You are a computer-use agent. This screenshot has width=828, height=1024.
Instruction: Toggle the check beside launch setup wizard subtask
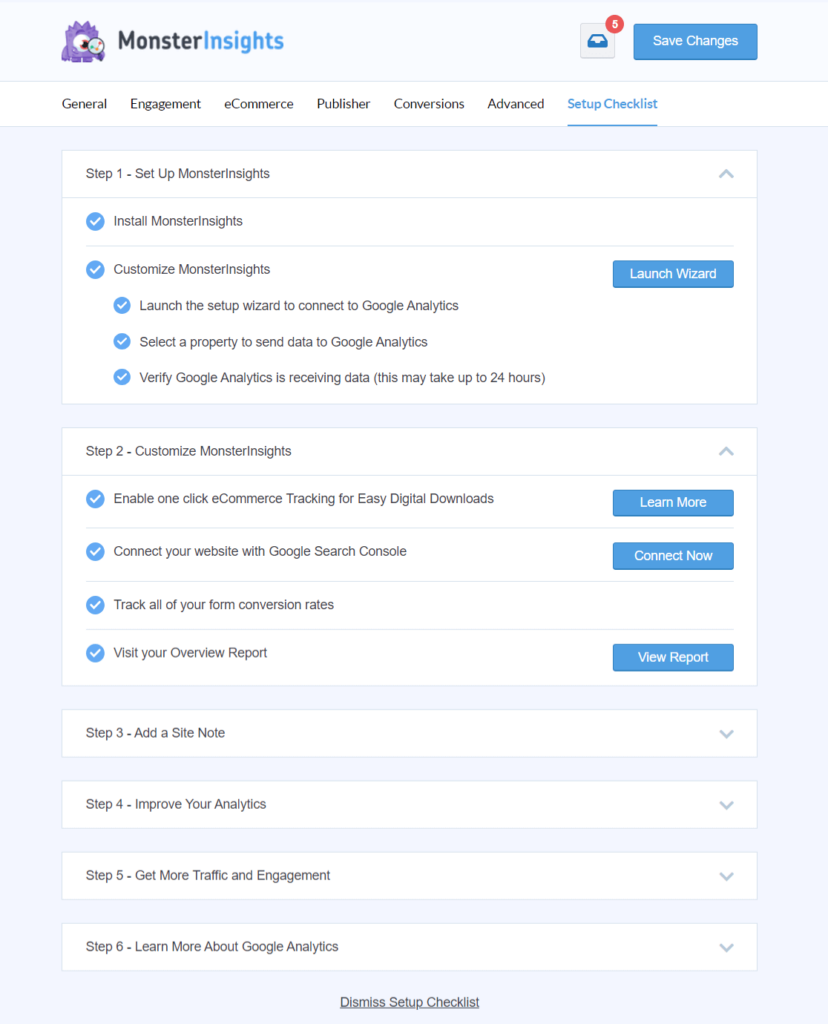121,305
